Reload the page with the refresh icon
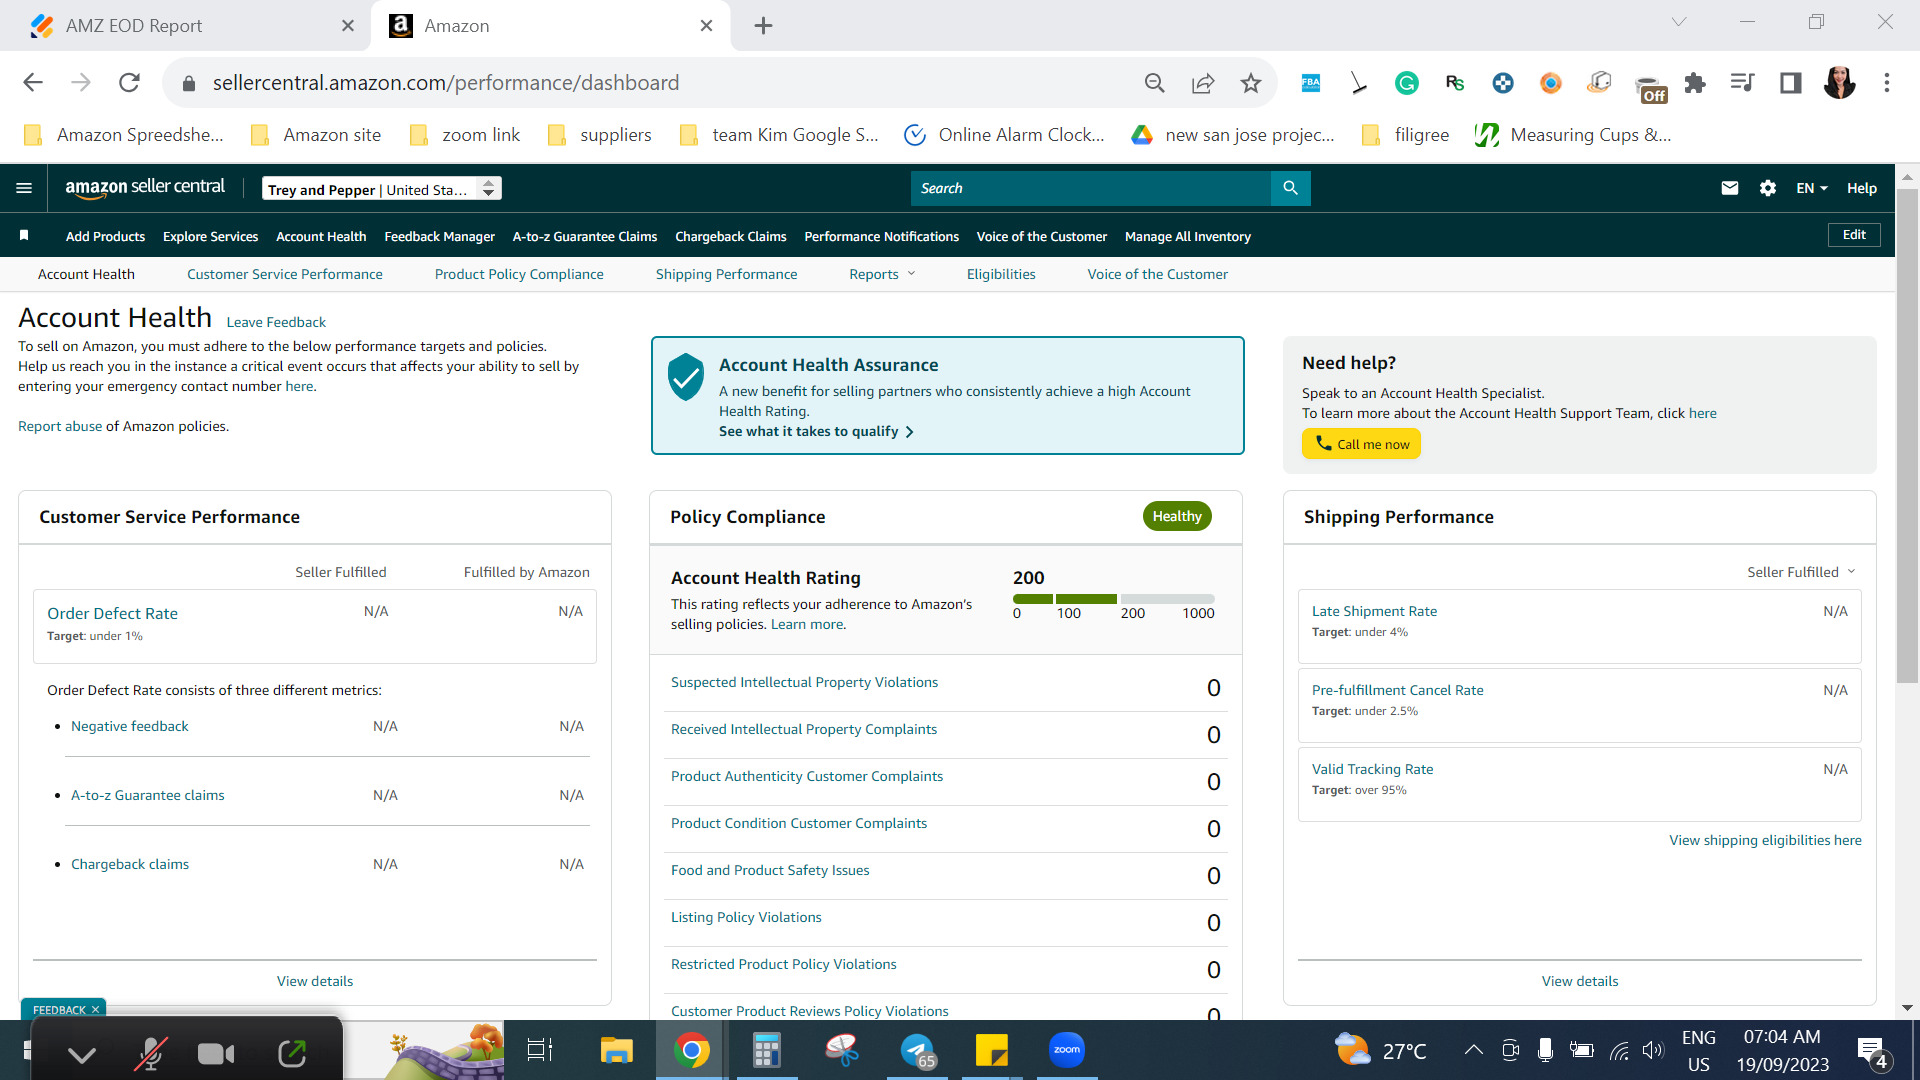The image size is (1920, 1080). pos(129,83)
